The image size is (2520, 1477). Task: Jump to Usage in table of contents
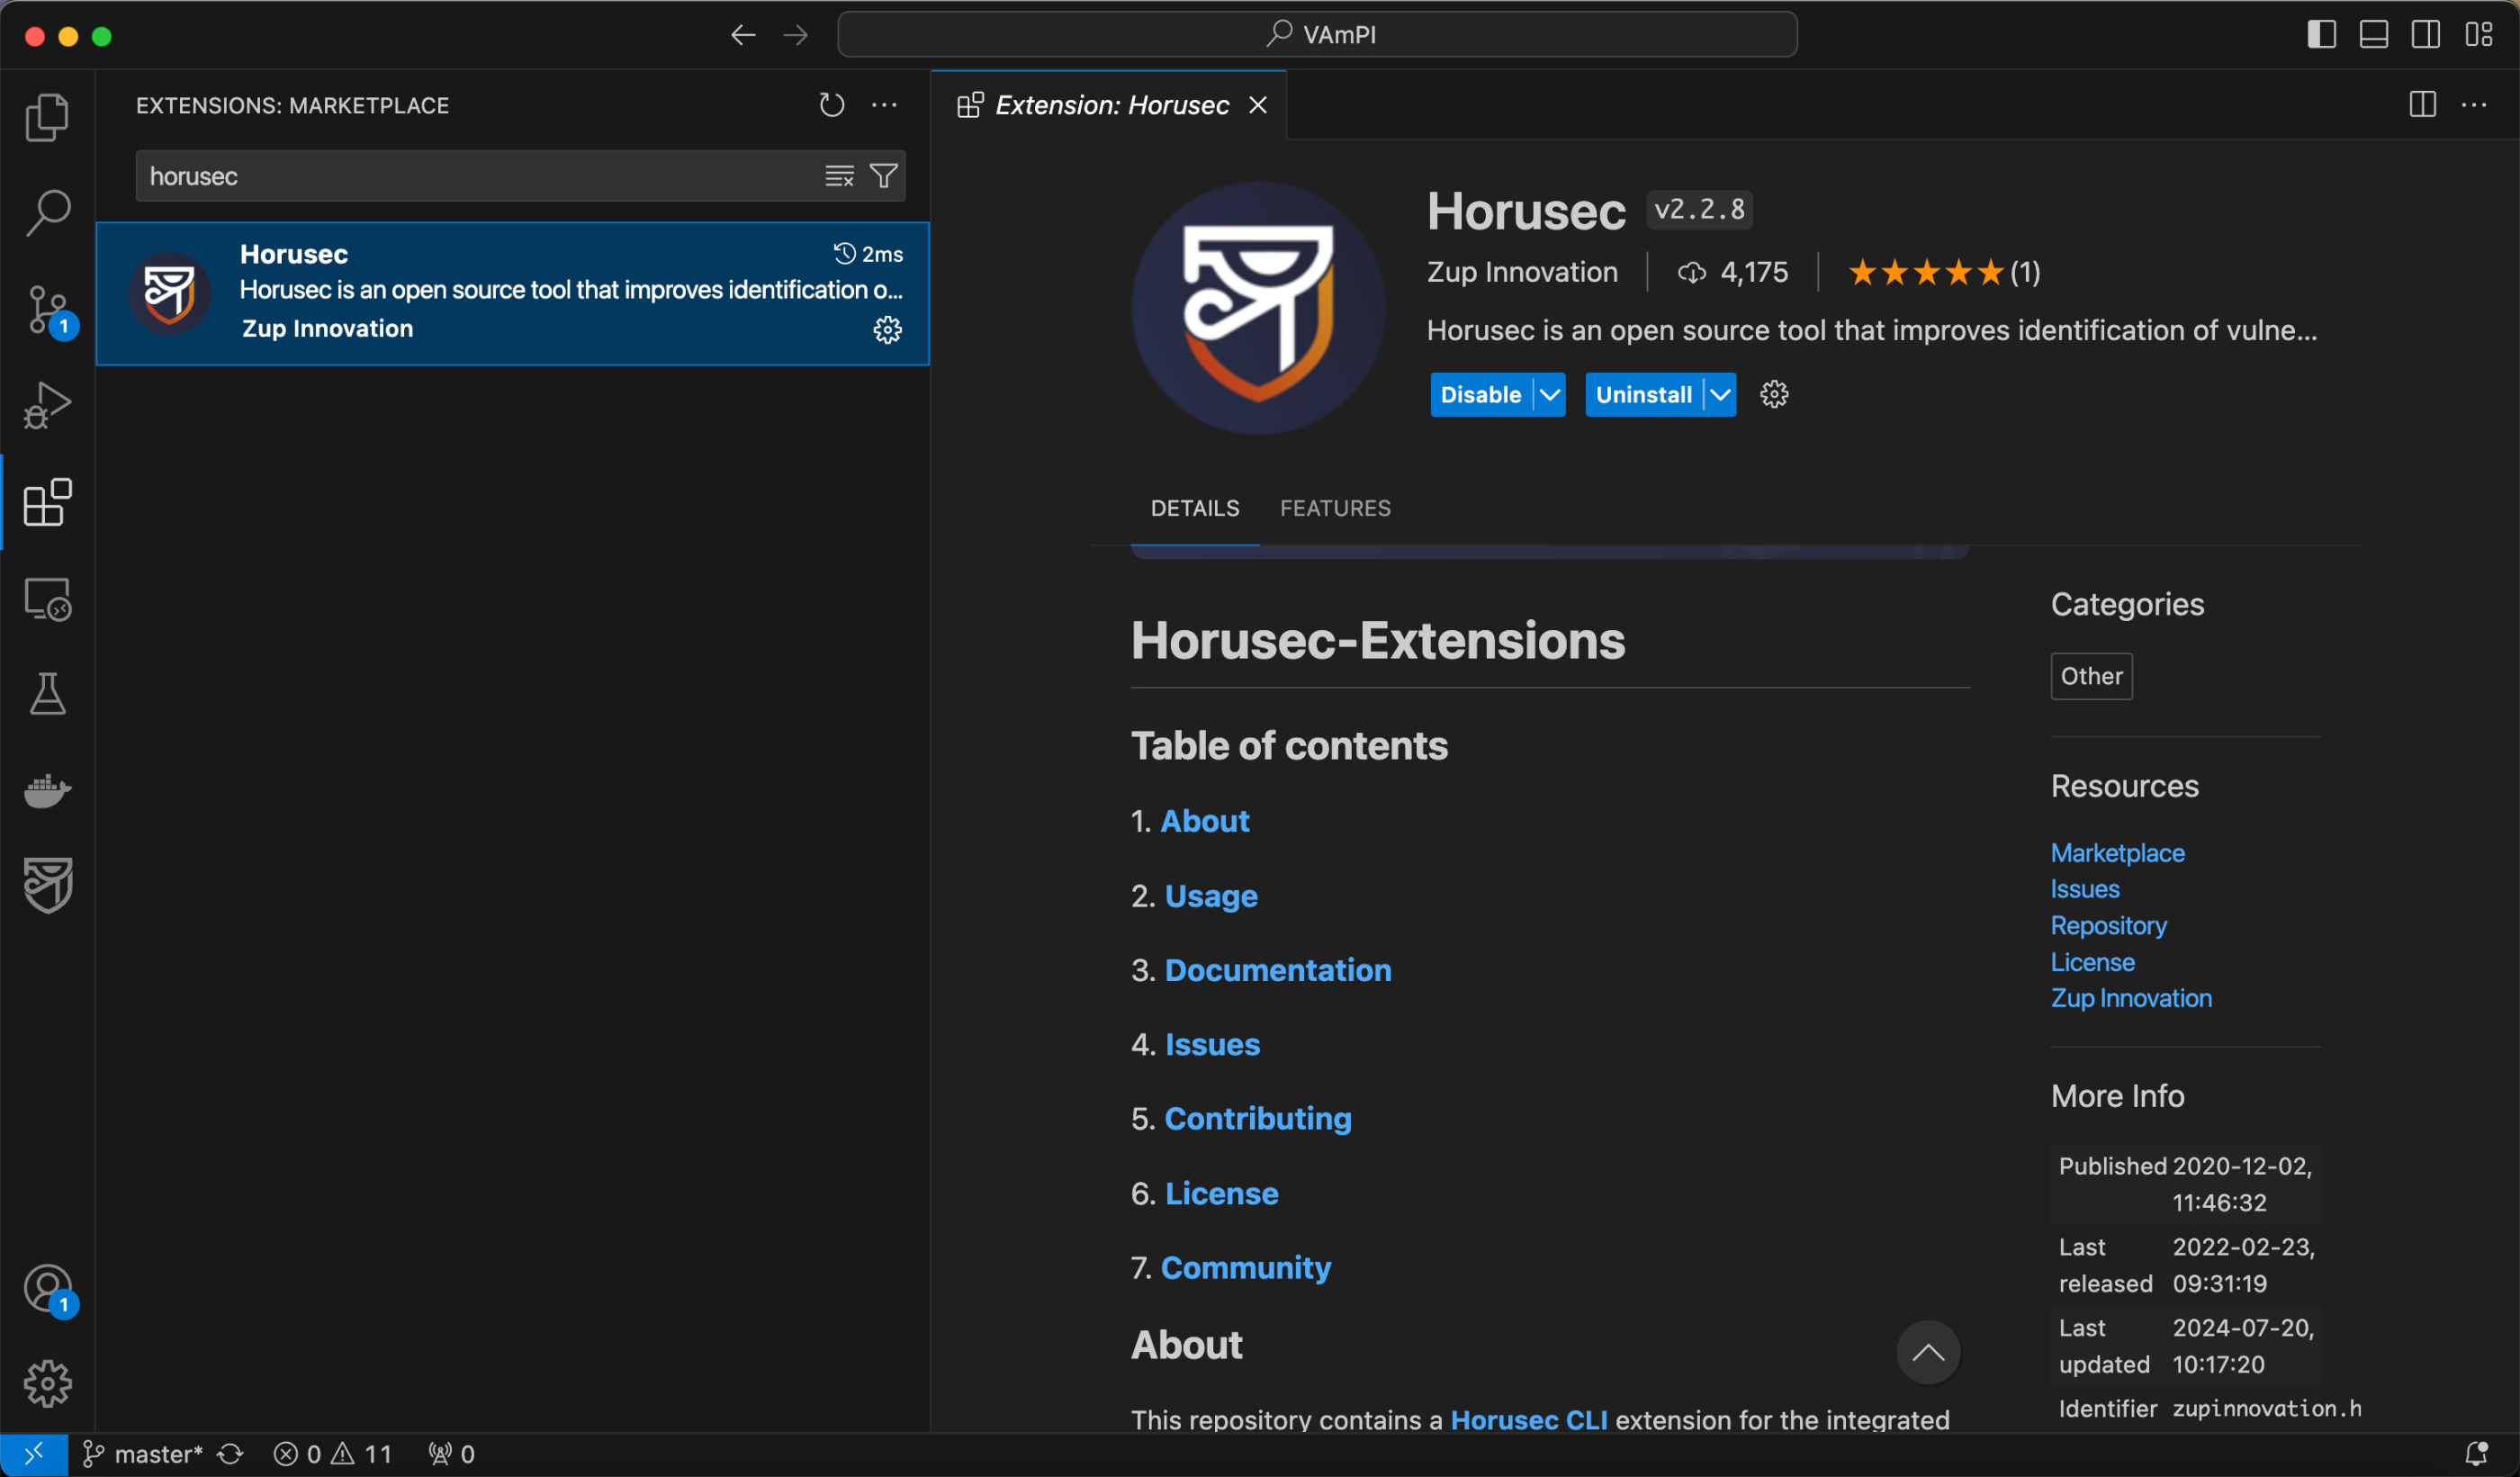point(1211,896)
